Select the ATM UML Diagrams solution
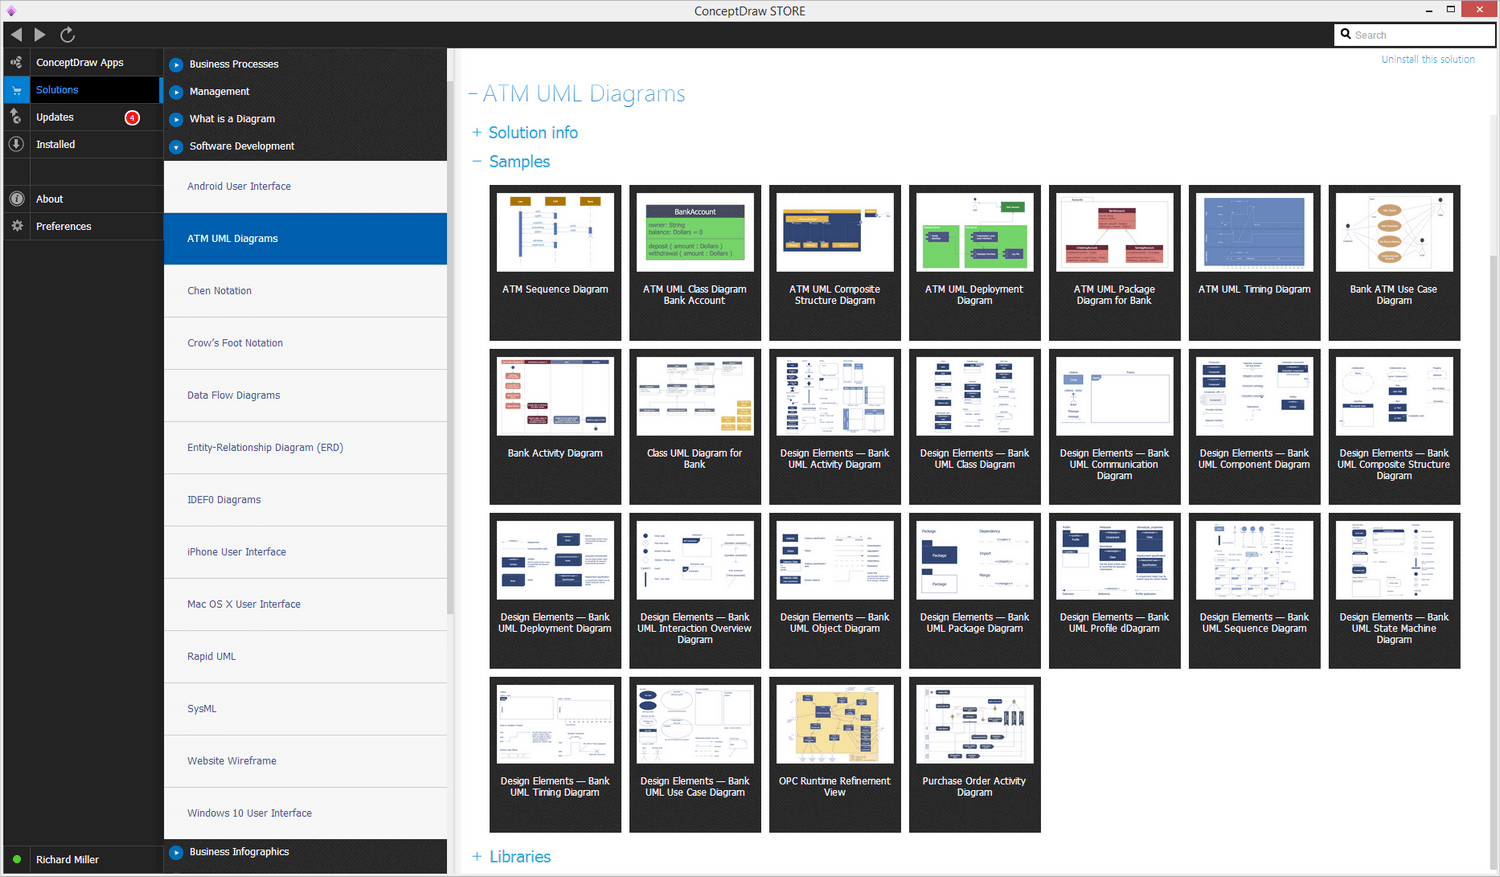This screenshot has width=1500, height=877. [x=305, y=239]
